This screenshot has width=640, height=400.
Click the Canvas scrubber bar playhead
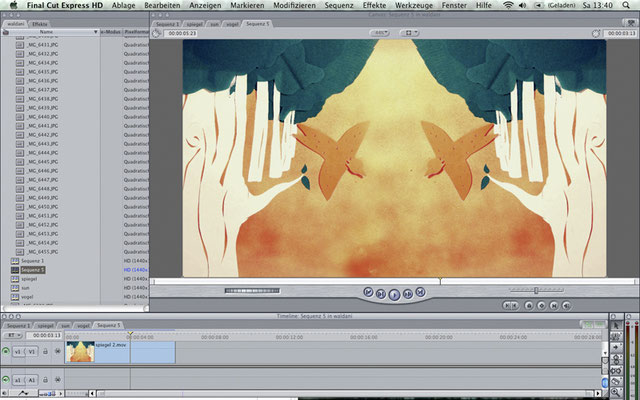(440, 281)
